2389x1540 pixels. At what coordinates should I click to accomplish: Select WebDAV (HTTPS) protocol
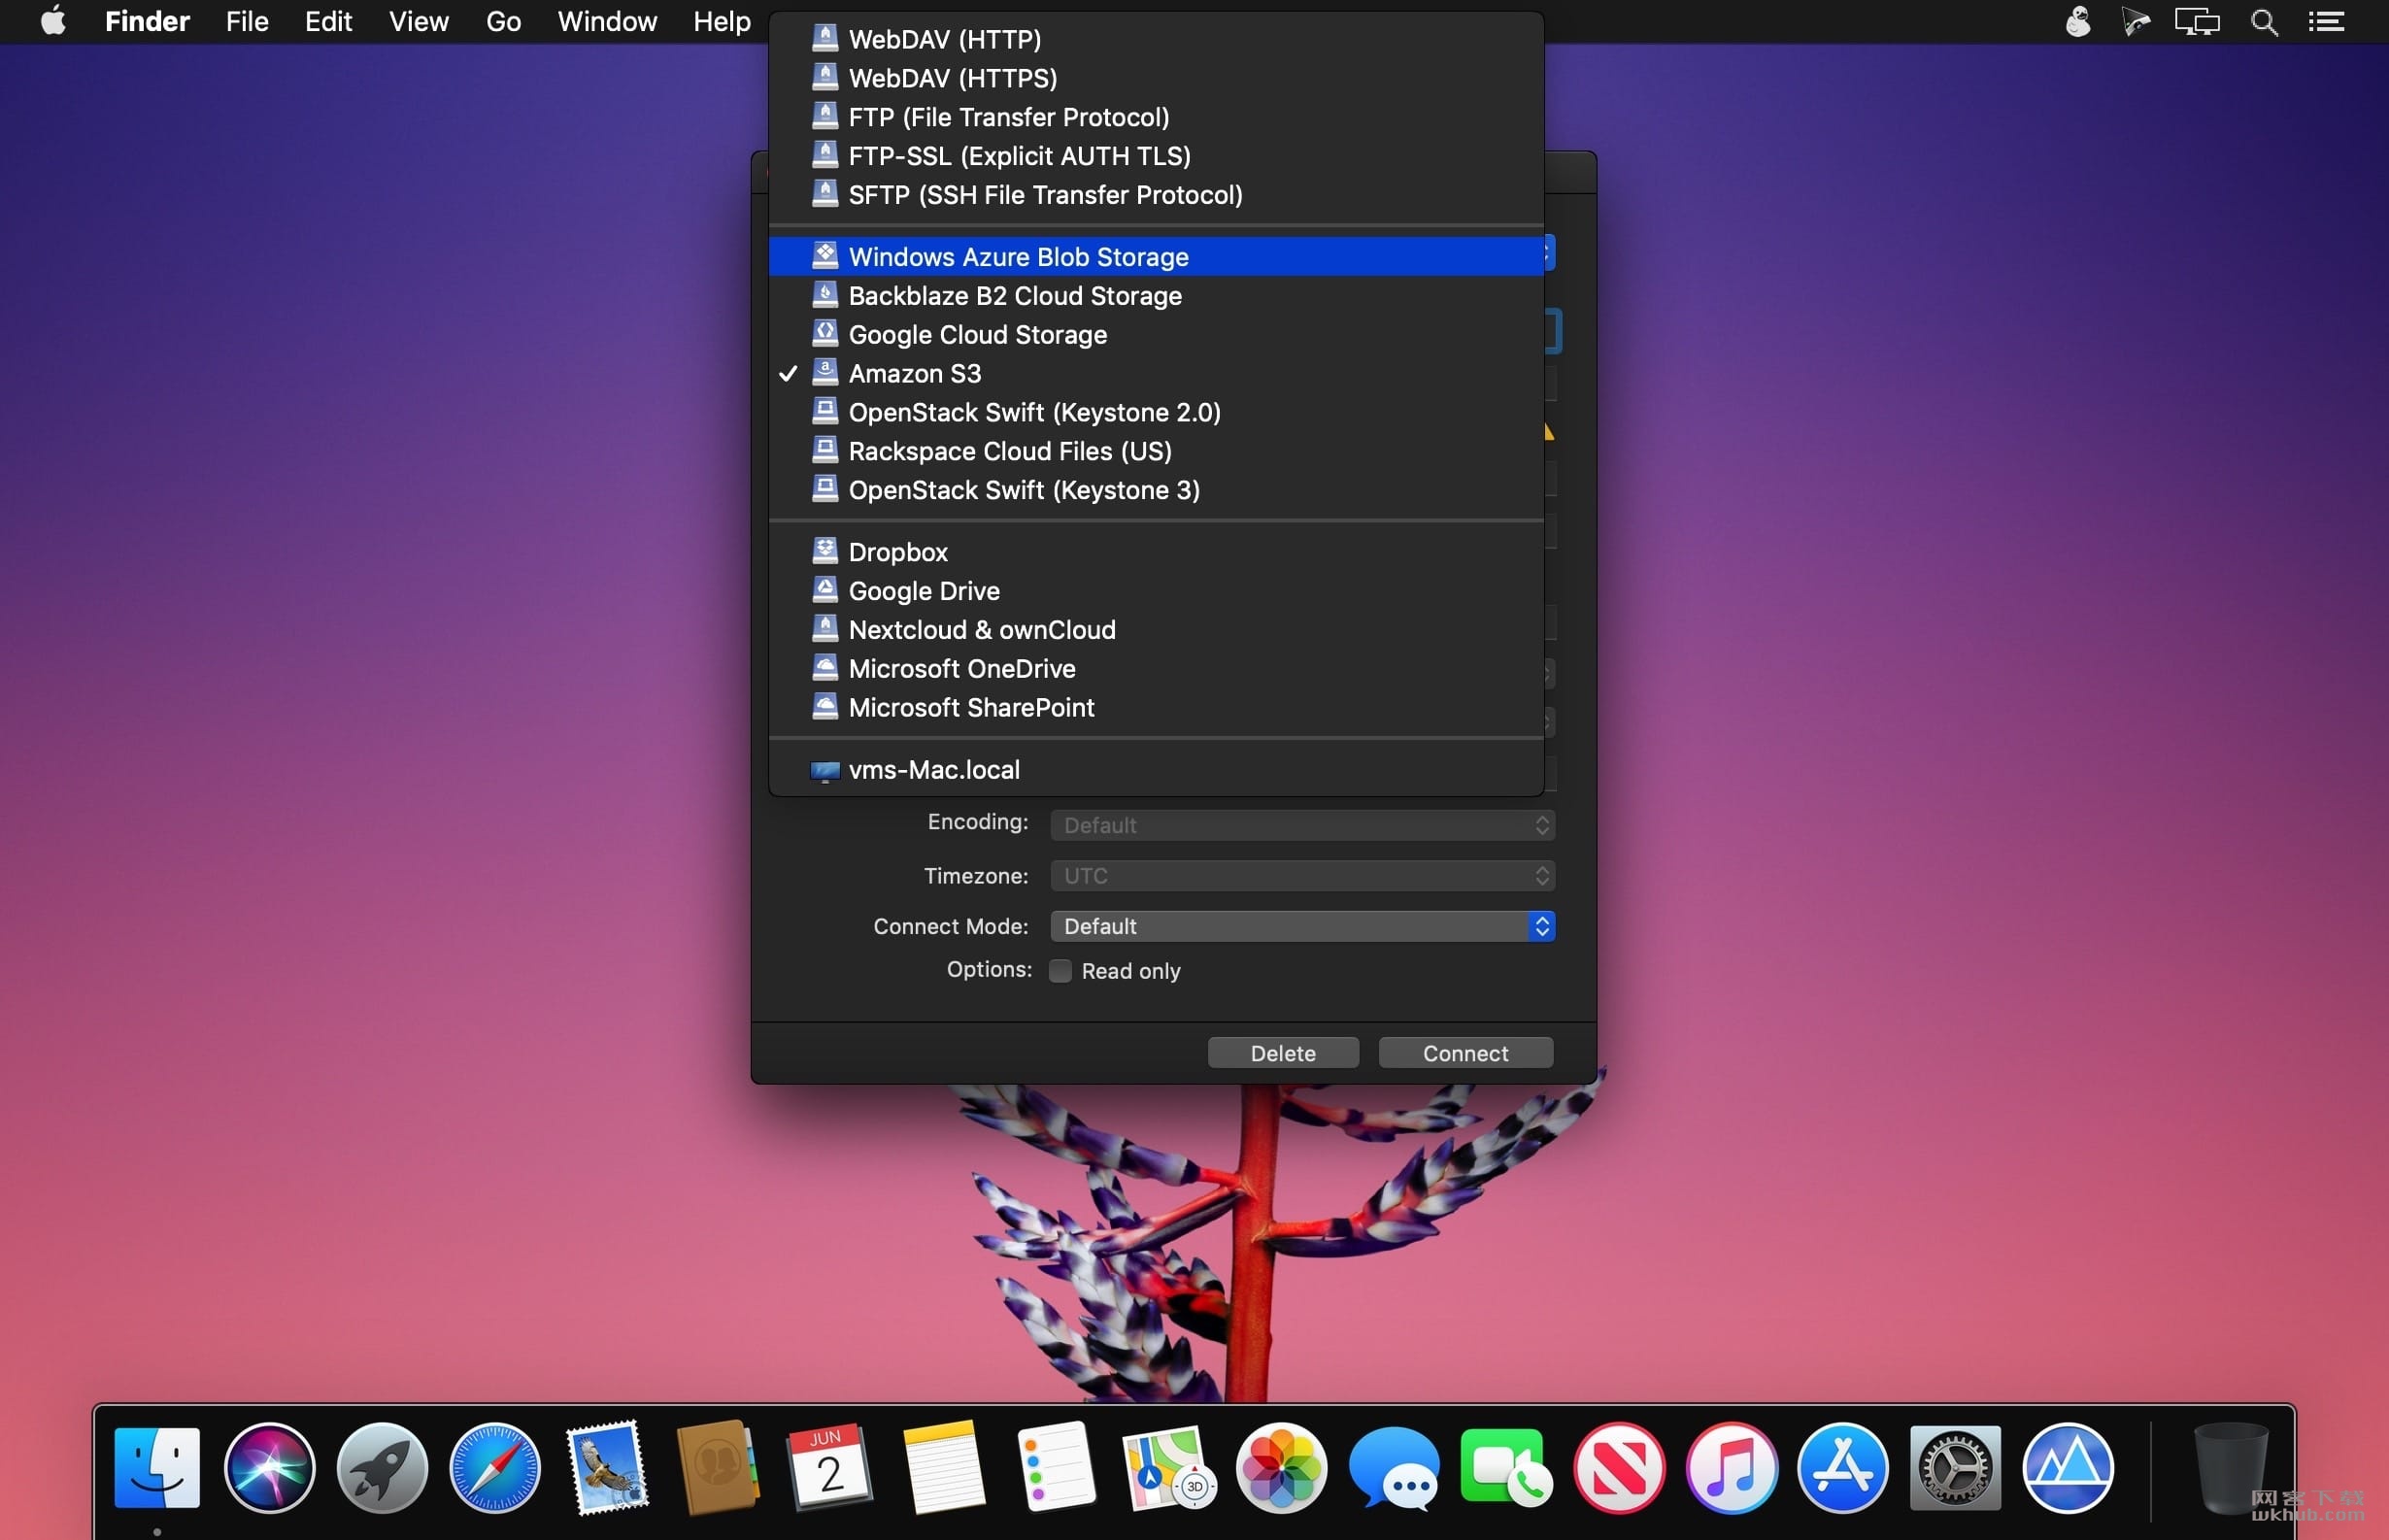pyautogui.click(x=1156, y=78)
